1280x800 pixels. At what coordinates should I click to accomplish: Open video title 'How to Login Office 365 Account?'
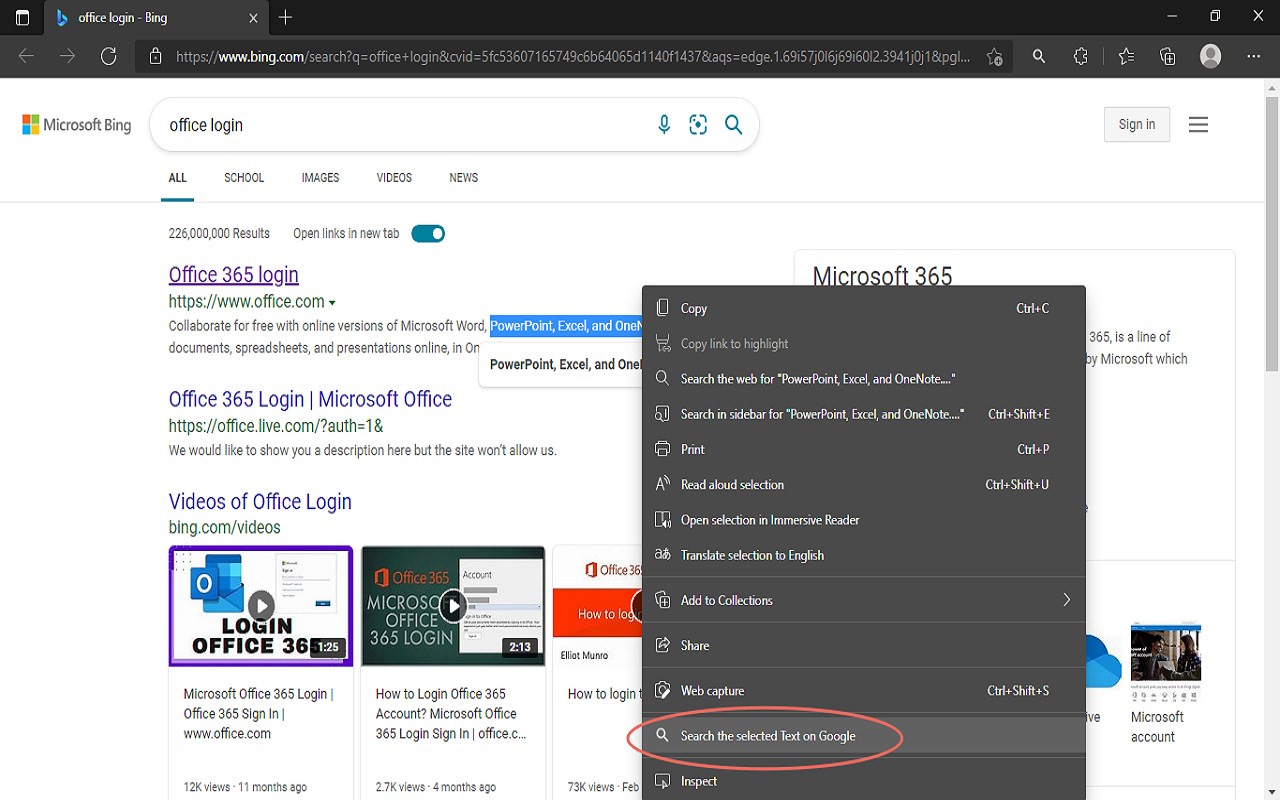(451, 713)
